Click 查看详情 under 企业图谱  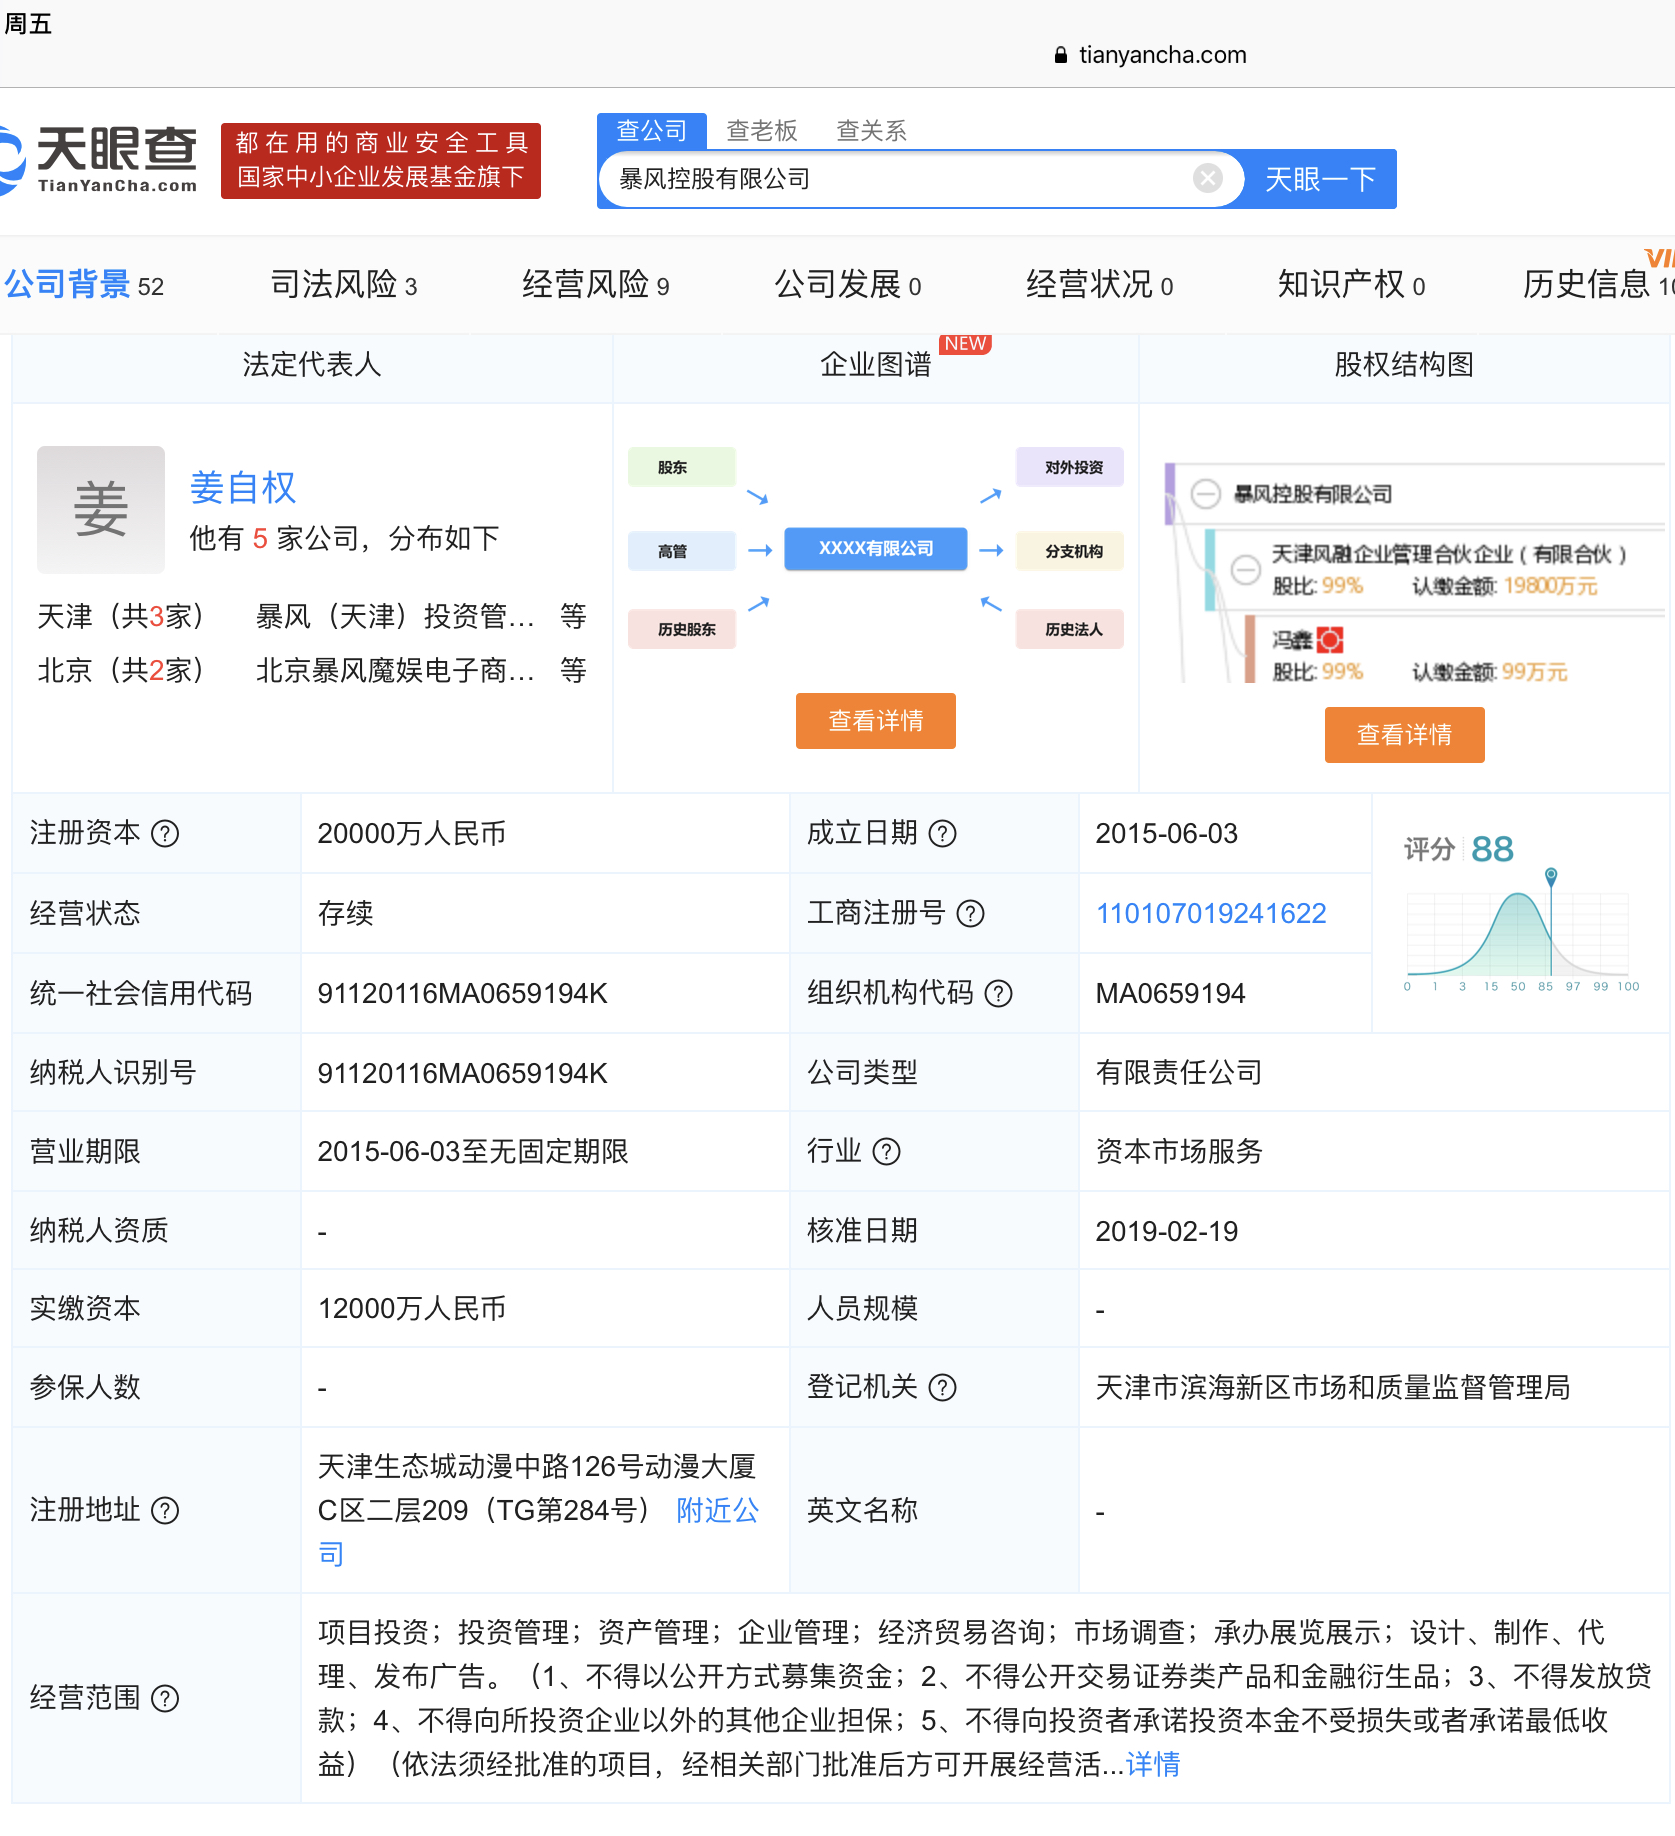pos(876,721)
